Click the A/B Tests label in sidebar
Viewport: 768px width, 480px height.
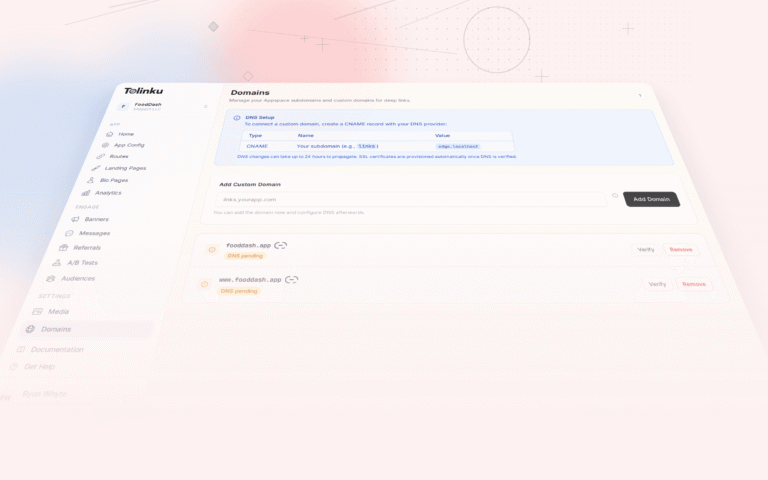[82, 263]
